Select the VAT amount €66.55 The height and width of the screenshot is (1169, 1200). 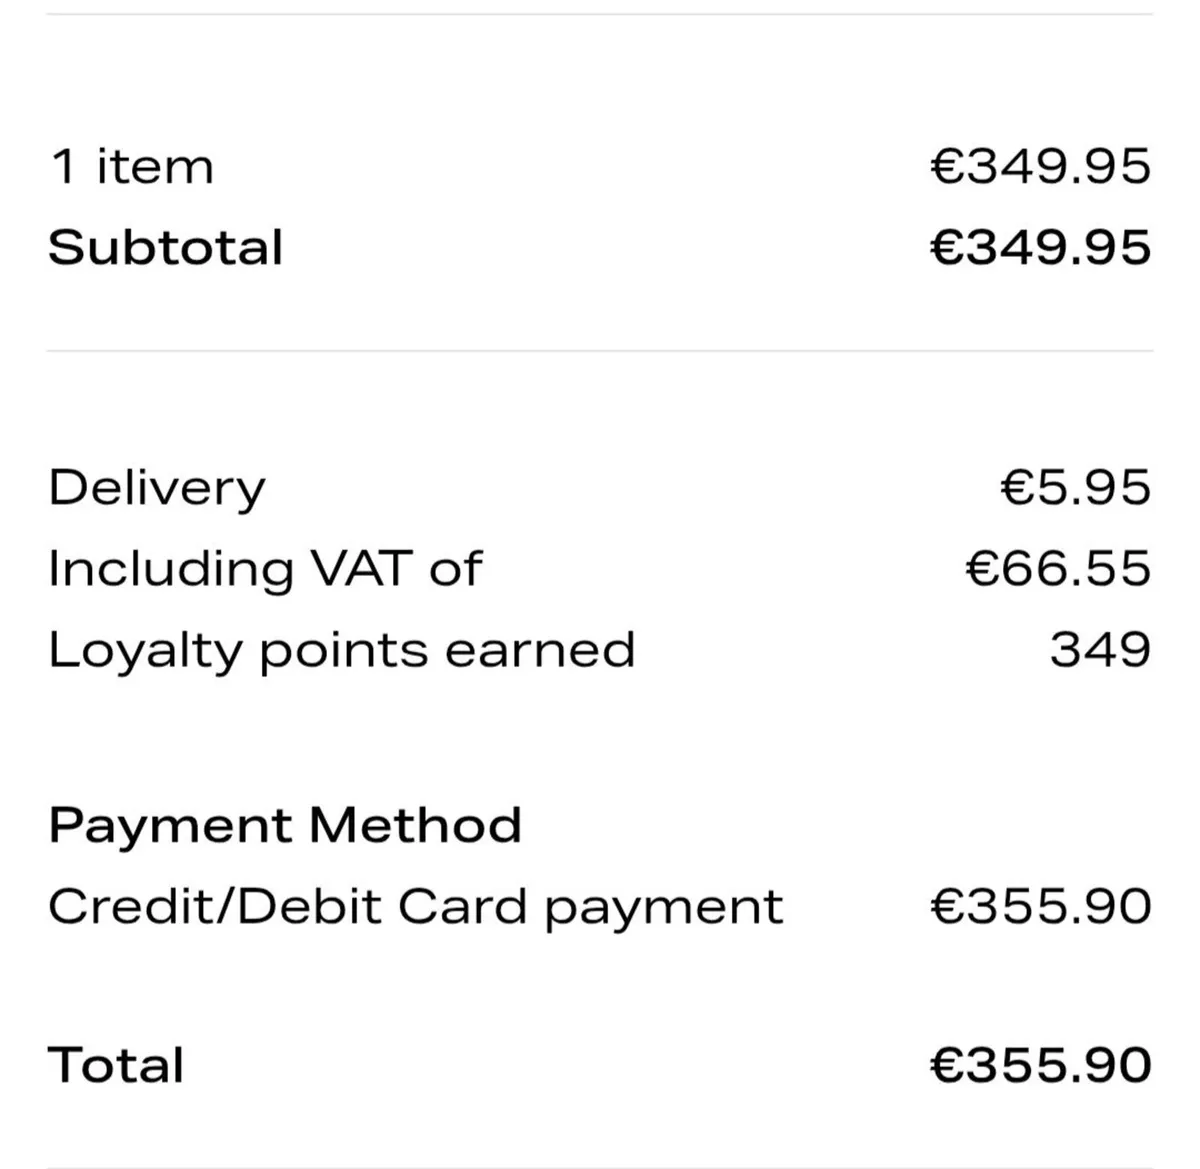1058,569
